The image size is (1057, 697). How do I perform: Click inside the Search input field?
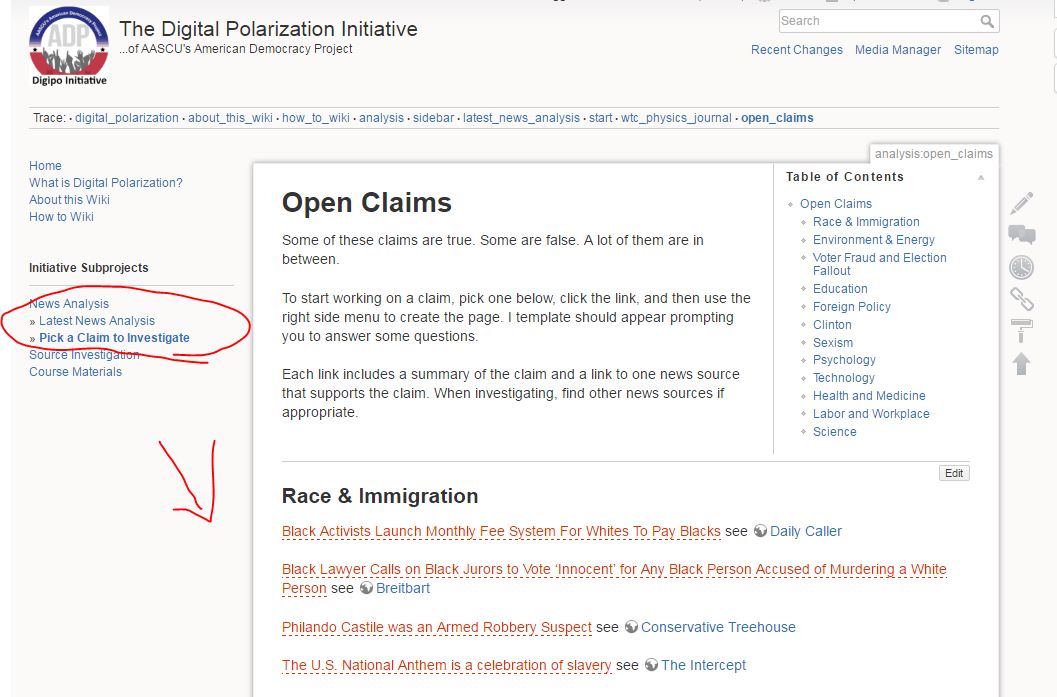click(x=875, y=22)
